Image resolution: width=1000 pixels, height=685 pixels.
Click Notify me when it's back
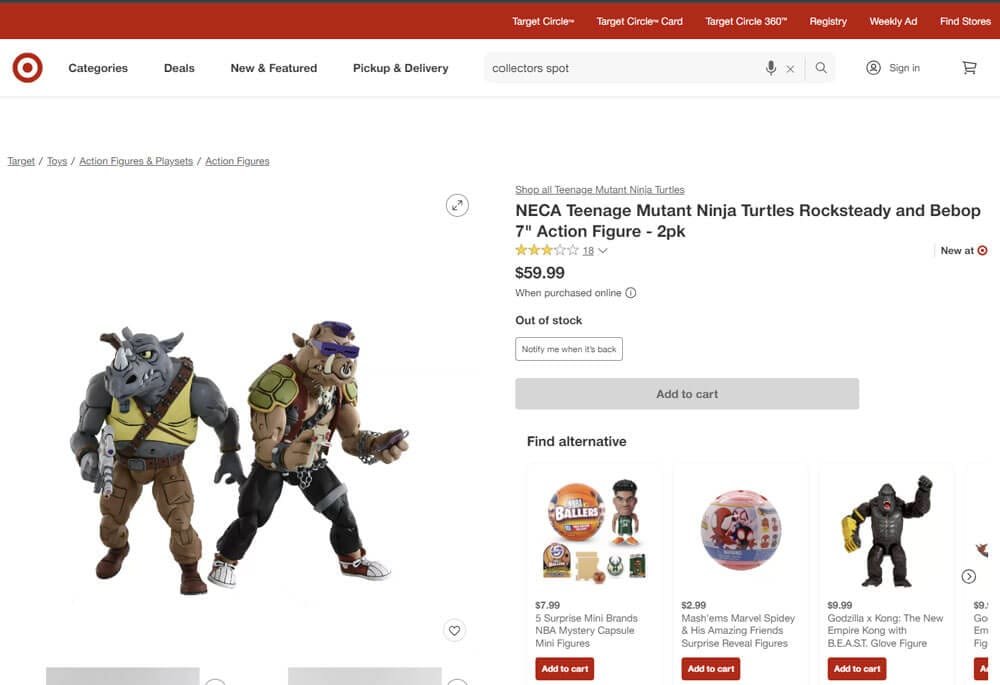click(568, 348)
